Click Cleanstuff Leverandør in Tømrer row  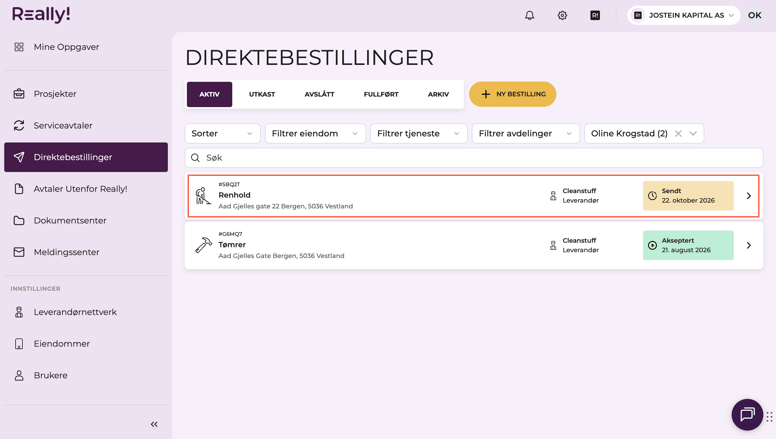point(581,245)
